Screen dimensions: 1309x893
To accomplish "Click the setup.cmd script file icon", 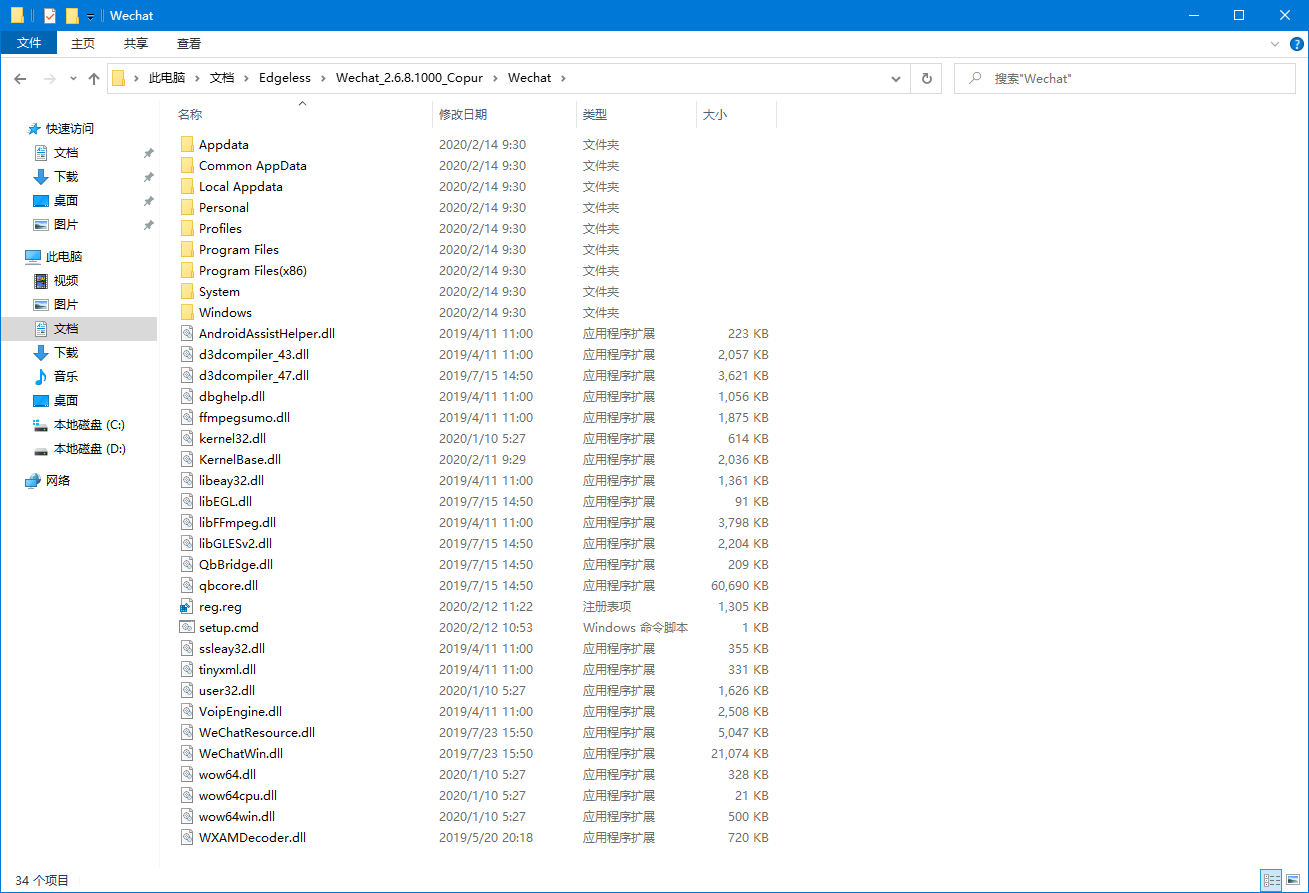I will [x=187, y=628].
